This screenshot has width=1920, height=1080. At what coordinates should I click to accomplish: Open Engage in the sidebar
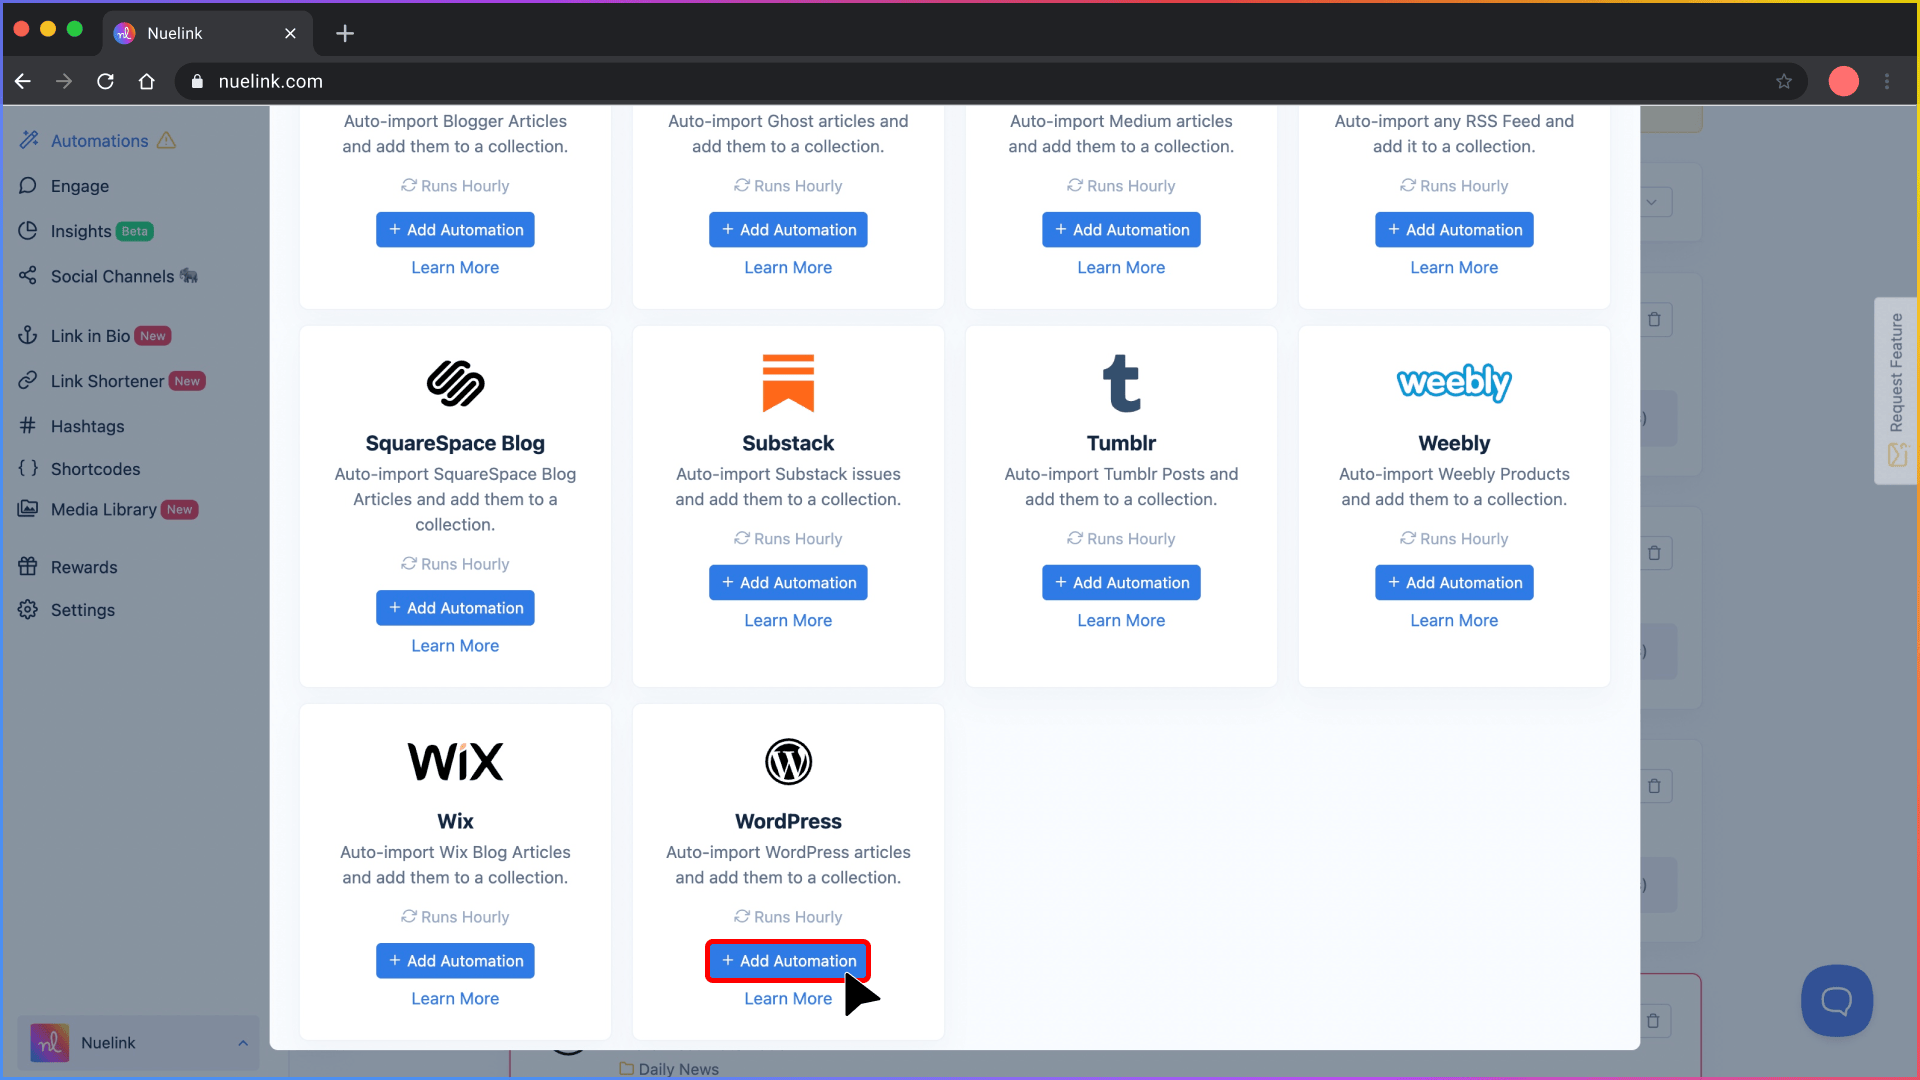tap(80, 186)
